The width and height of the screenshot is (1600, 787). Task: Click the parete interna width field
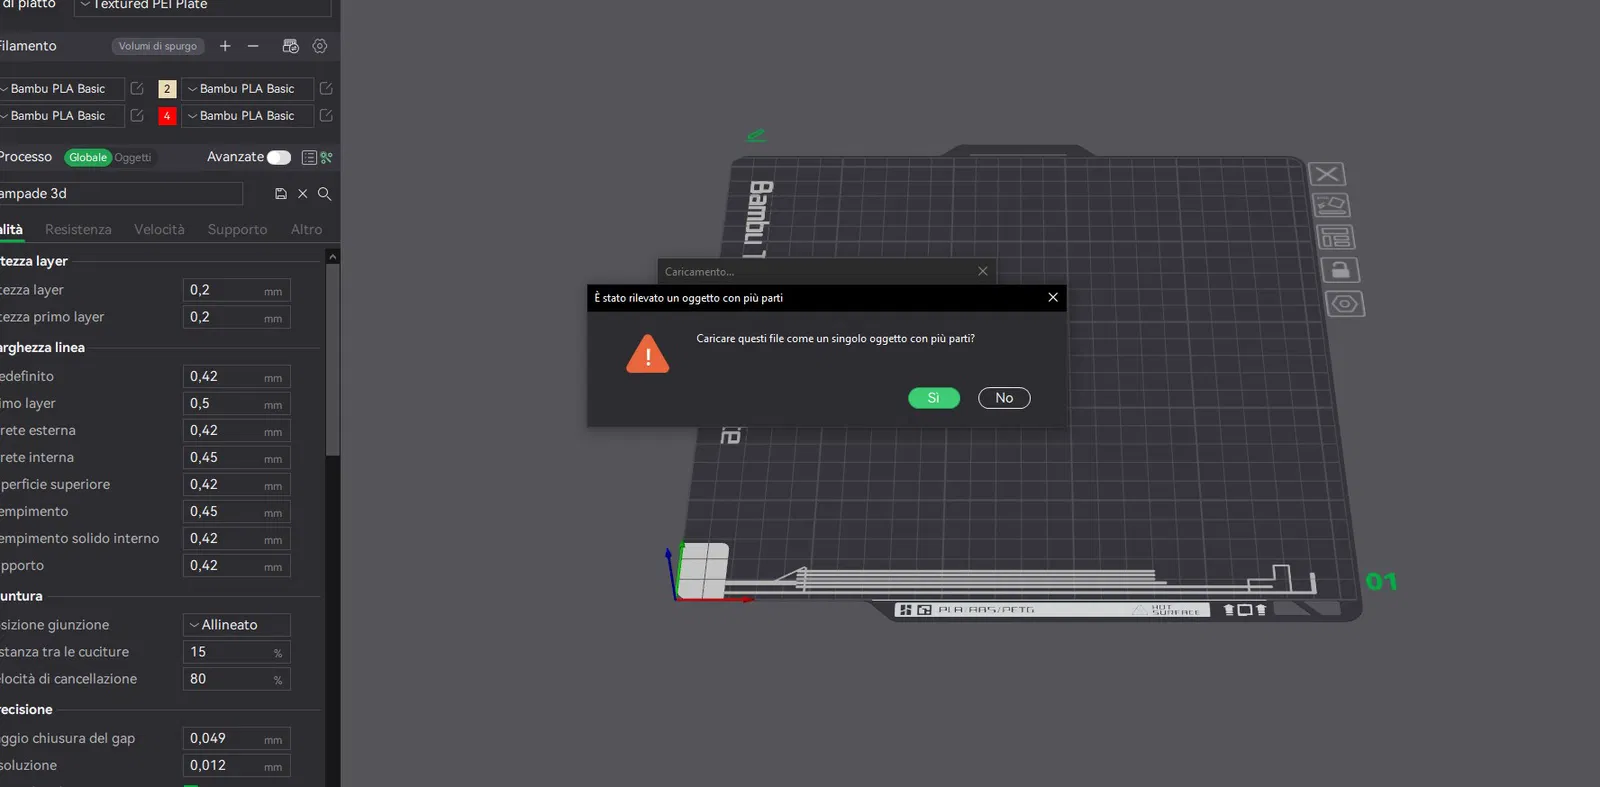point(237,458)
